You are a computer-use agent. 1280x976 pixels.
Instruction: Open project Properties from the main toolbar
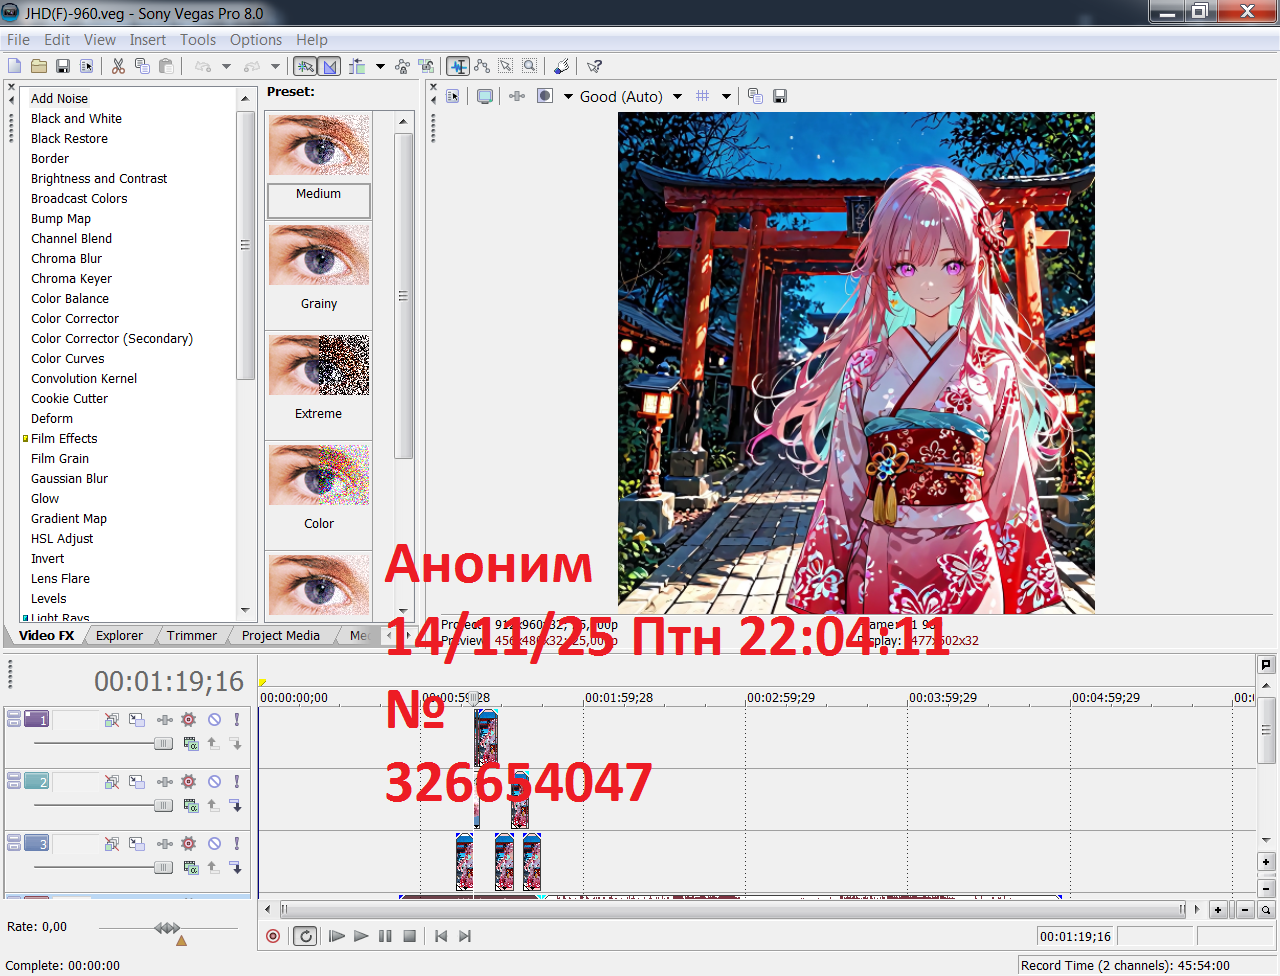pos(87,66)
